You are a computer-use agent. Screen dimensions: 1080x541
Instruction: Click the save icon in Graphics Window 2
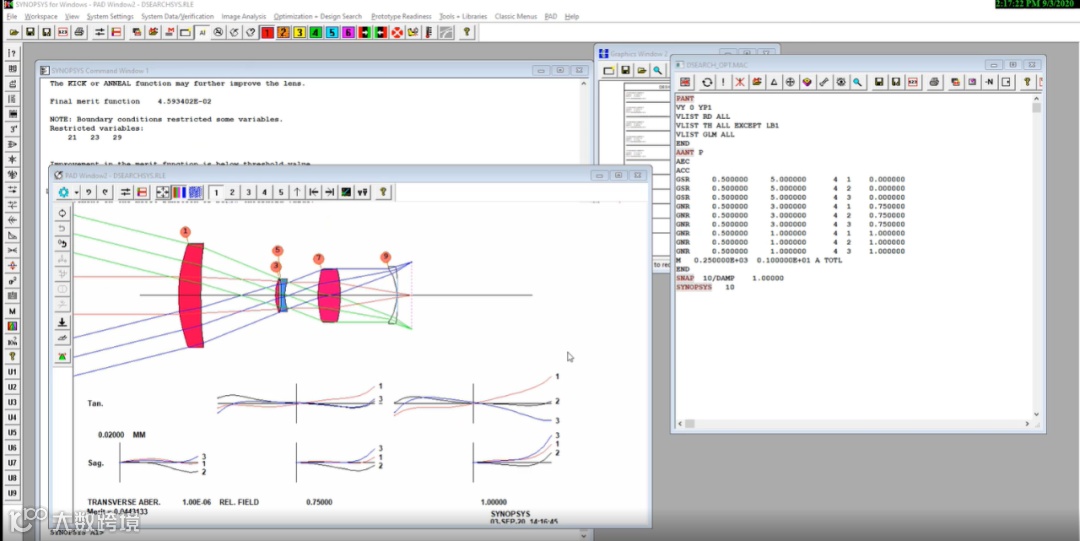(625, 70)
